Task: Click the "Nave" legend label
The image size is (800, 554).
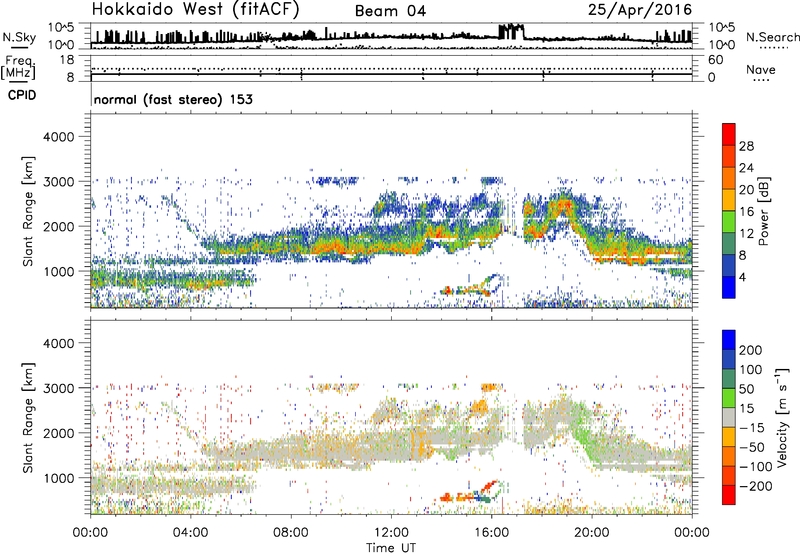Action: (761, 69)
